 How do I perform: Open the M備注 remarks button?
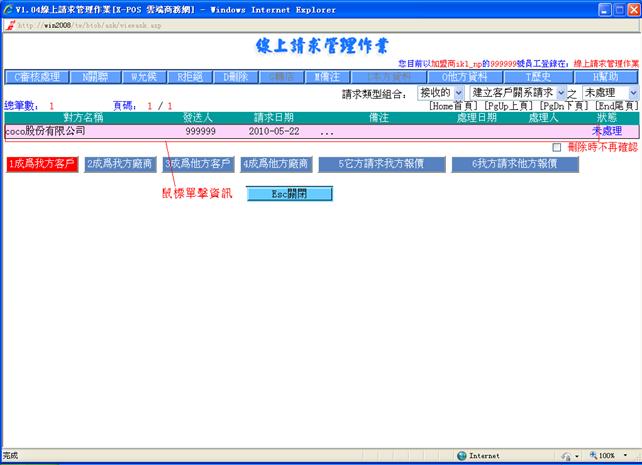pos(328,76)
